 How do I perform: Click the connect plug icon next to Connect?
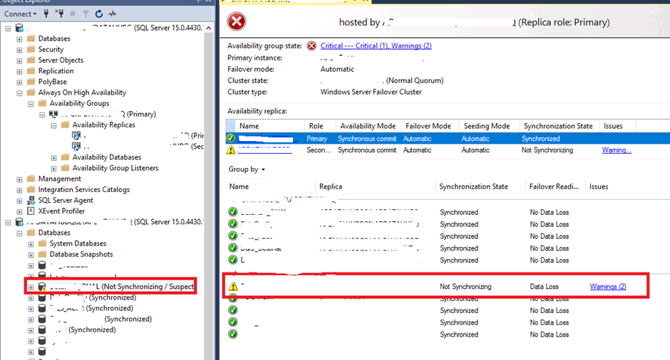click(46, 14)
